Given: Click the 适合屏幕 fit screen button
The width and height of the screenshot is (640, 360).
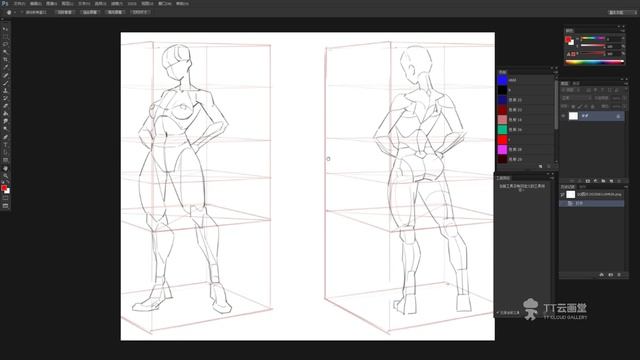Looking at the screenshot, I should (90, 12).
